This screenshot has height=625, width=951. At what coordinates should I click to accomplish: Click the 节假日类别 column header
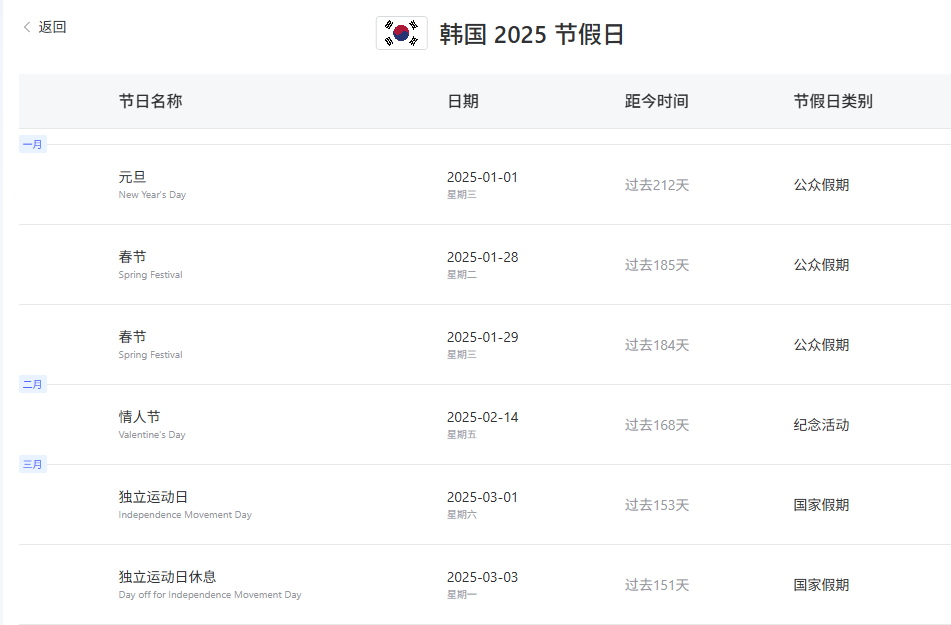point(833,101)
